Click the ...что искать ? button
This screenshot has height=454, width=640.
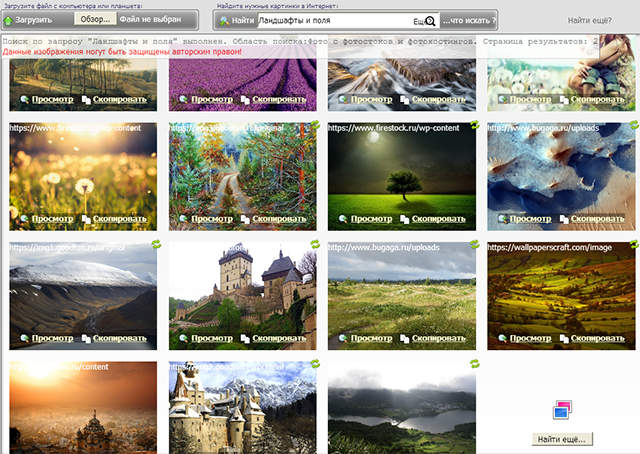469,20
